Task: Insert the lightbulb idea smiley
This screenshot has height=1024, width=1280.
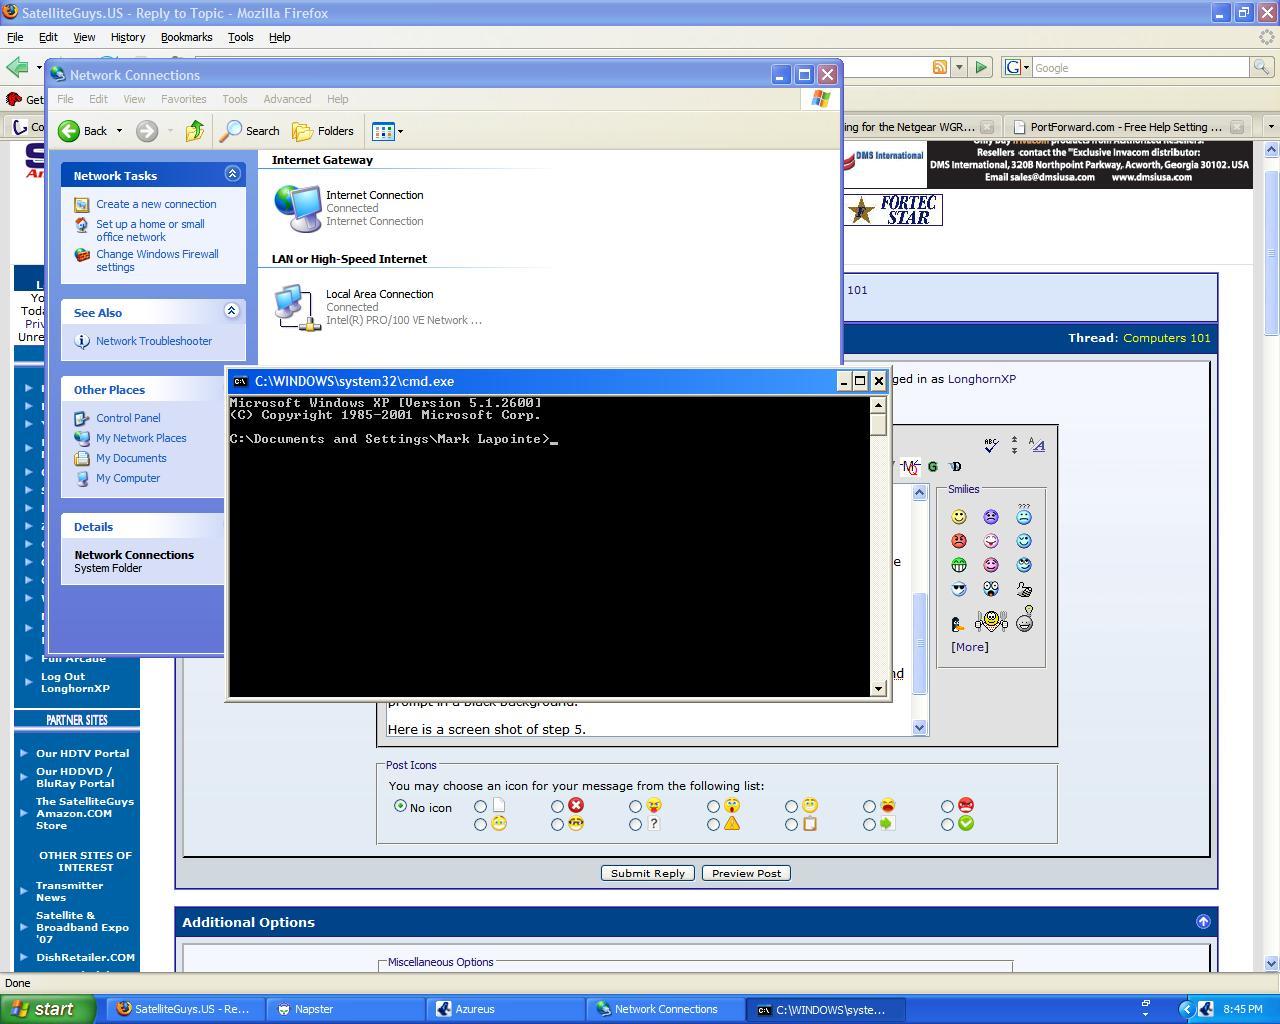Action: pos(1024,619)
